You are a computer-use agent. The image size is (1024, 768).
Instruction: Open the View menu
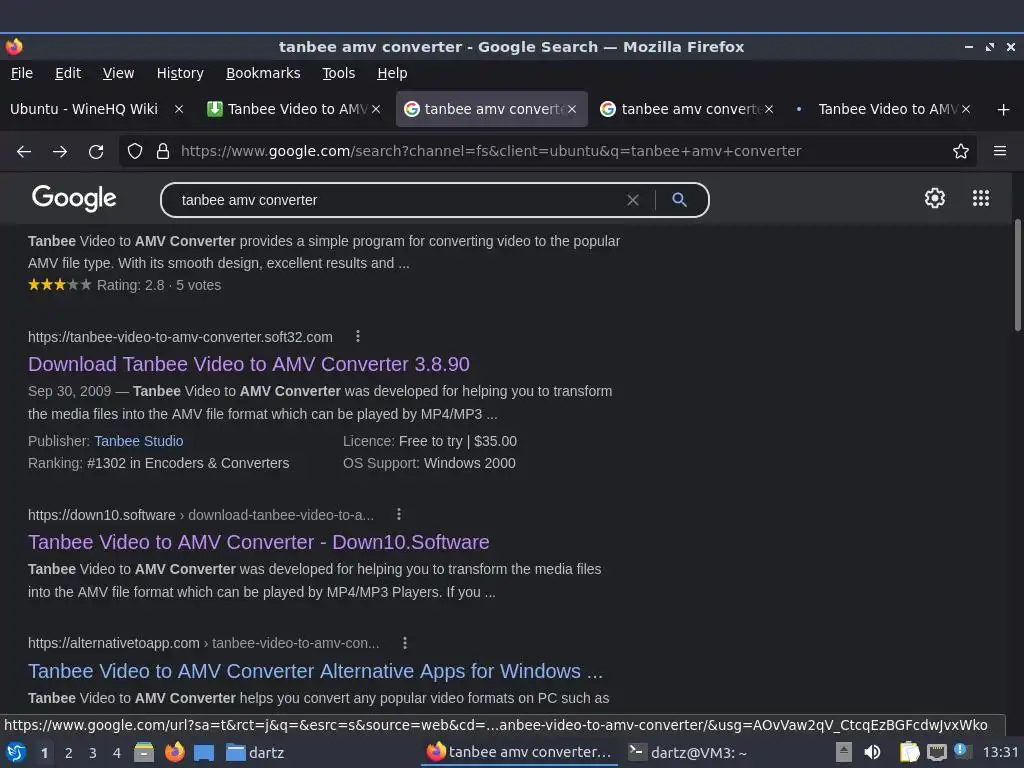click(118, 73)
